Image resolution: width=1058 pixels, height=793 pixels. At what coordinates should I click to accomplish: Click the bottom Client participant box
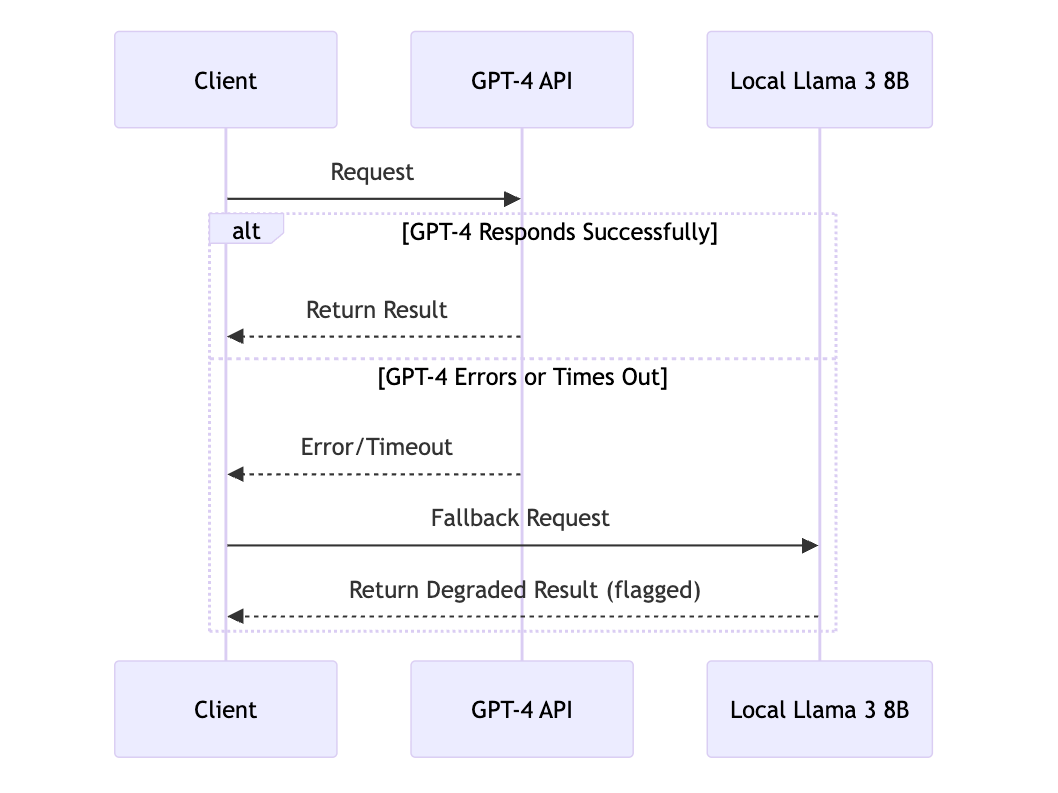tap(225, 709)
